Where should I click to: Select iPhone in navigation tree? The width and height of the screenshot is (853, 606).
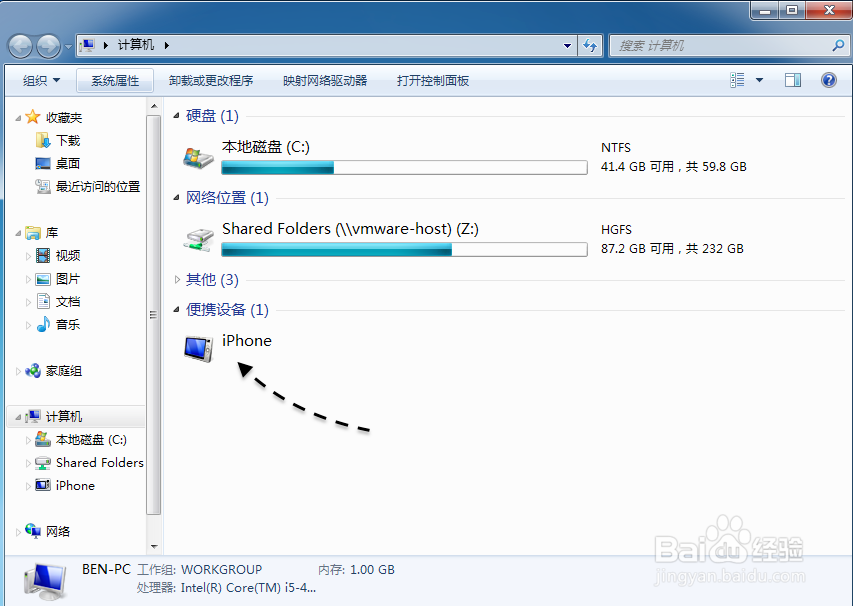[x=75, y=485]
